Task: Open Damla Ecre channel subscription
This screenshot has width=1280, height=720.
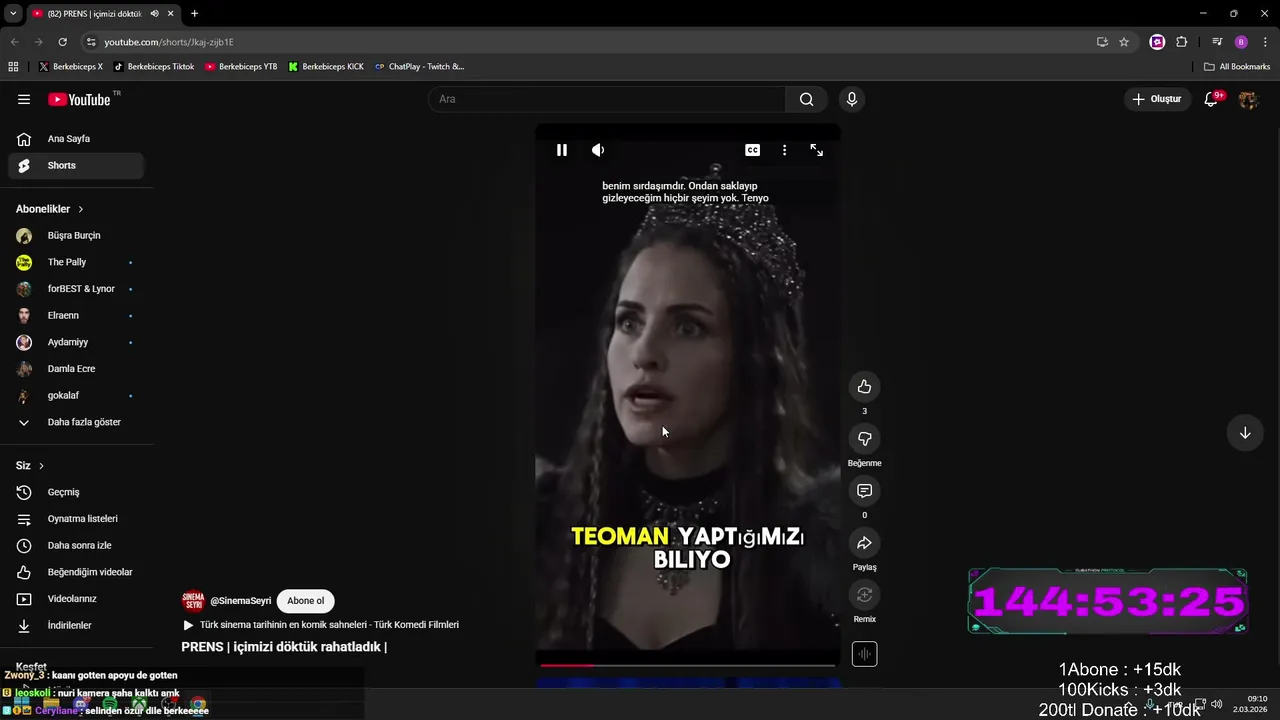Action: click(76, 369)
